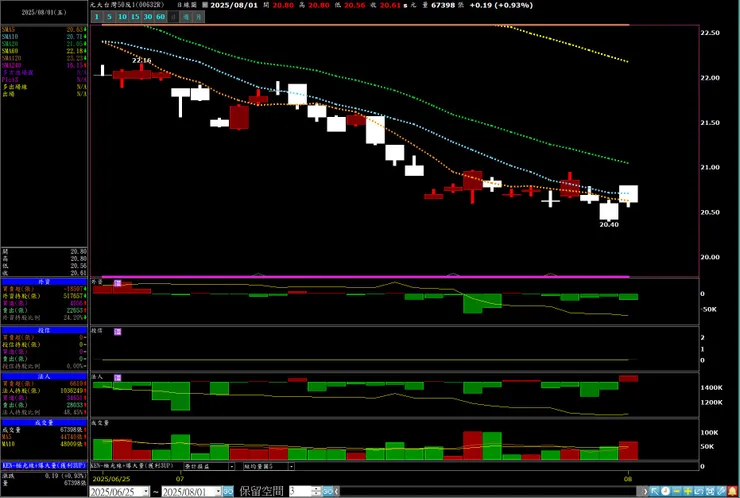Click the GO button beside 保留空間 field
The width and height of the screenshot is (740, 498).
click(328, 492)
